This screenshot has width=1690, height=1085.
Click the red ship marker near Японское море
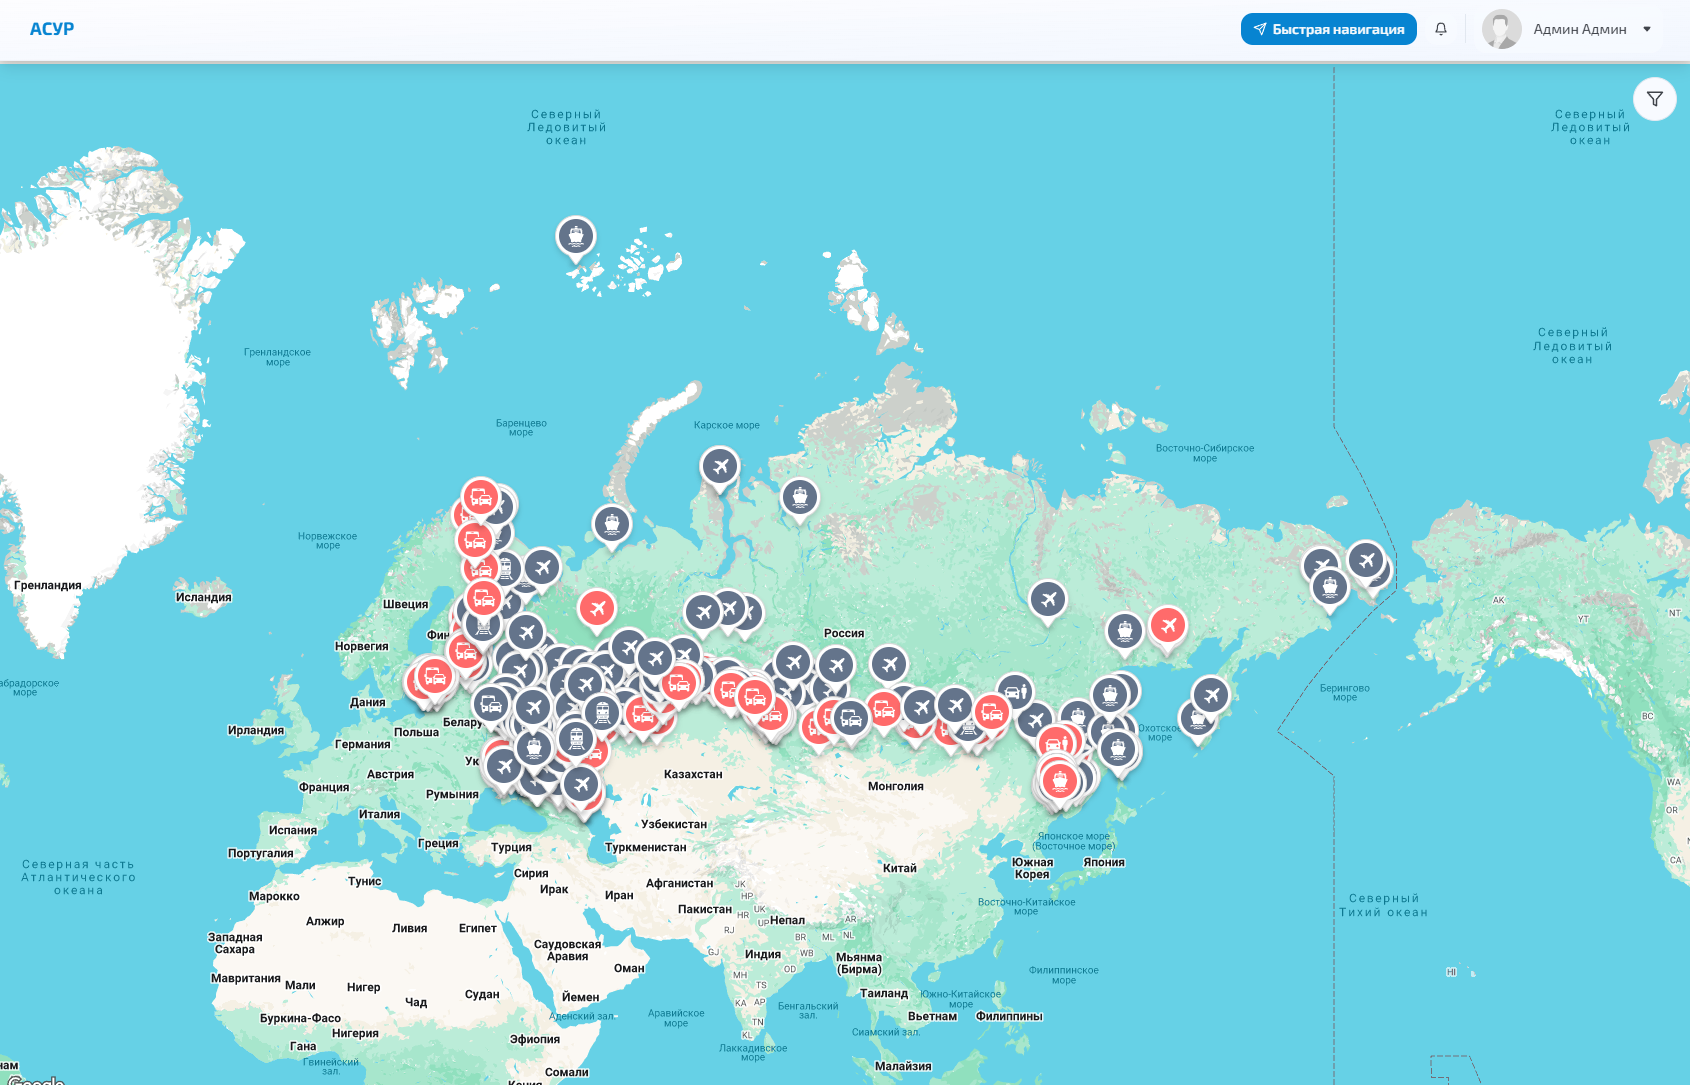pyautogui.click(x=1059, y=780)
